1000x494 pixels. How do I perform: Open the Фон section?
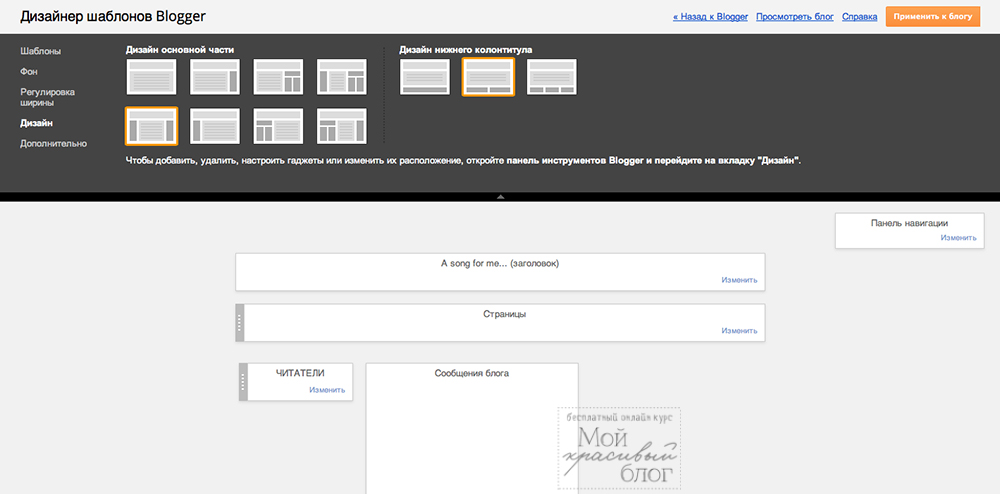(29, 71)
